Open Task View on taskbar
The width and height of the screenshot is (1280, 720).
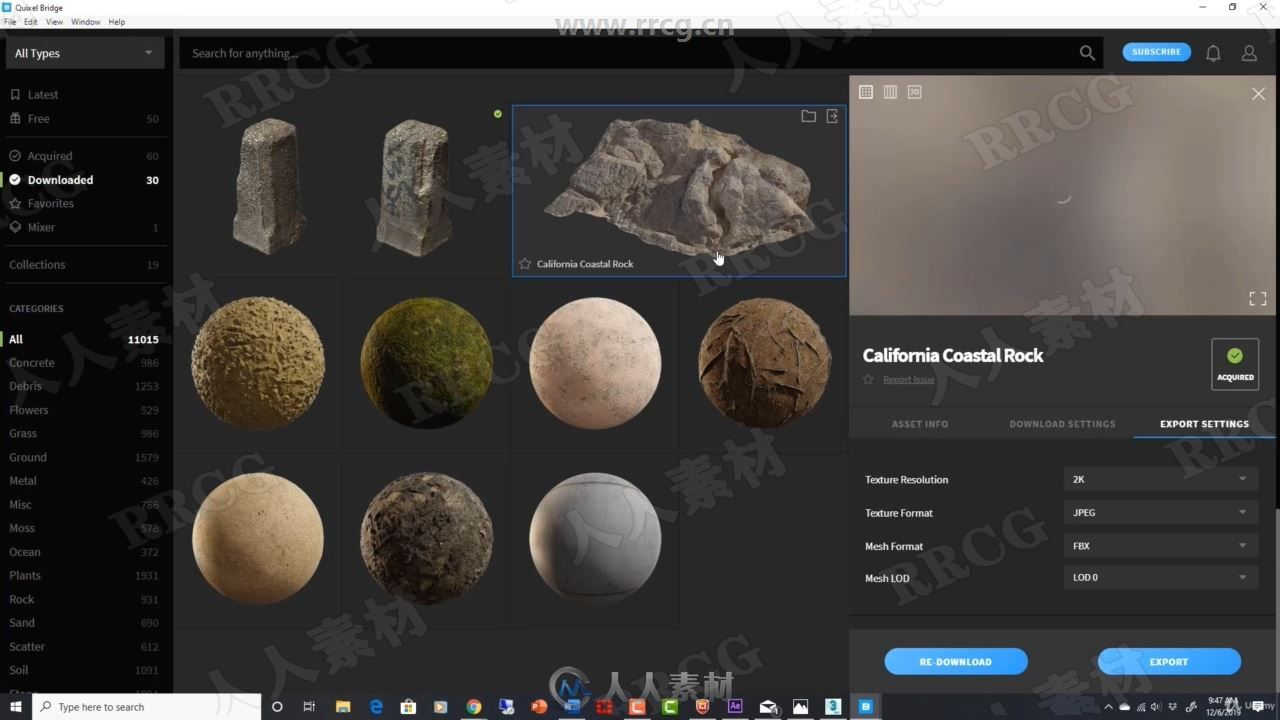(309, 707)
